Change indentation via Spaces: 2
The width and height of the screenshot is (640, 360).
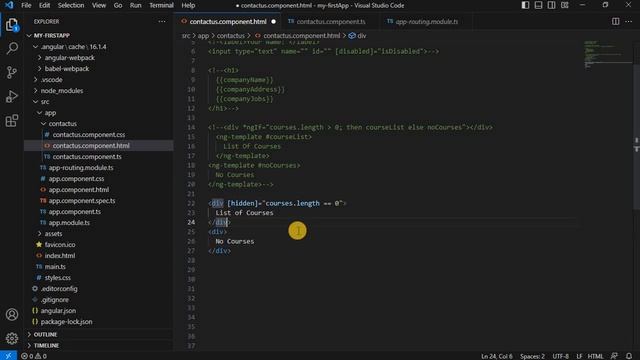click(x=532, y=356)
